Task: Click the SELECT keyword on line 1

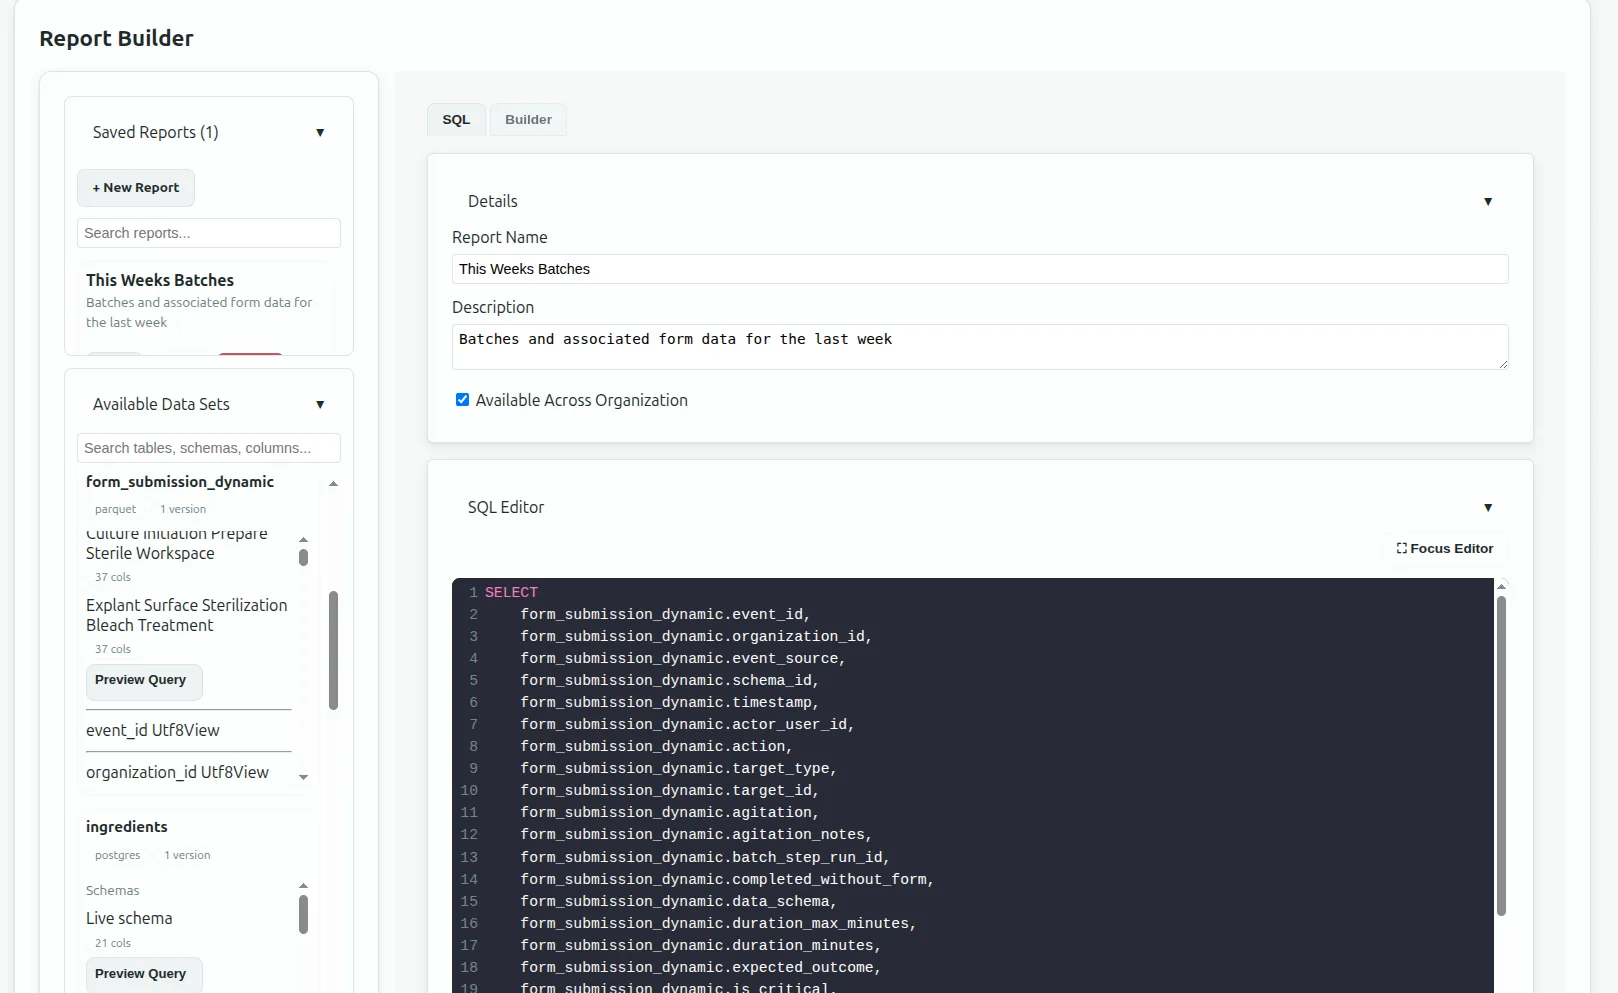Action: (x=511, y=592)
